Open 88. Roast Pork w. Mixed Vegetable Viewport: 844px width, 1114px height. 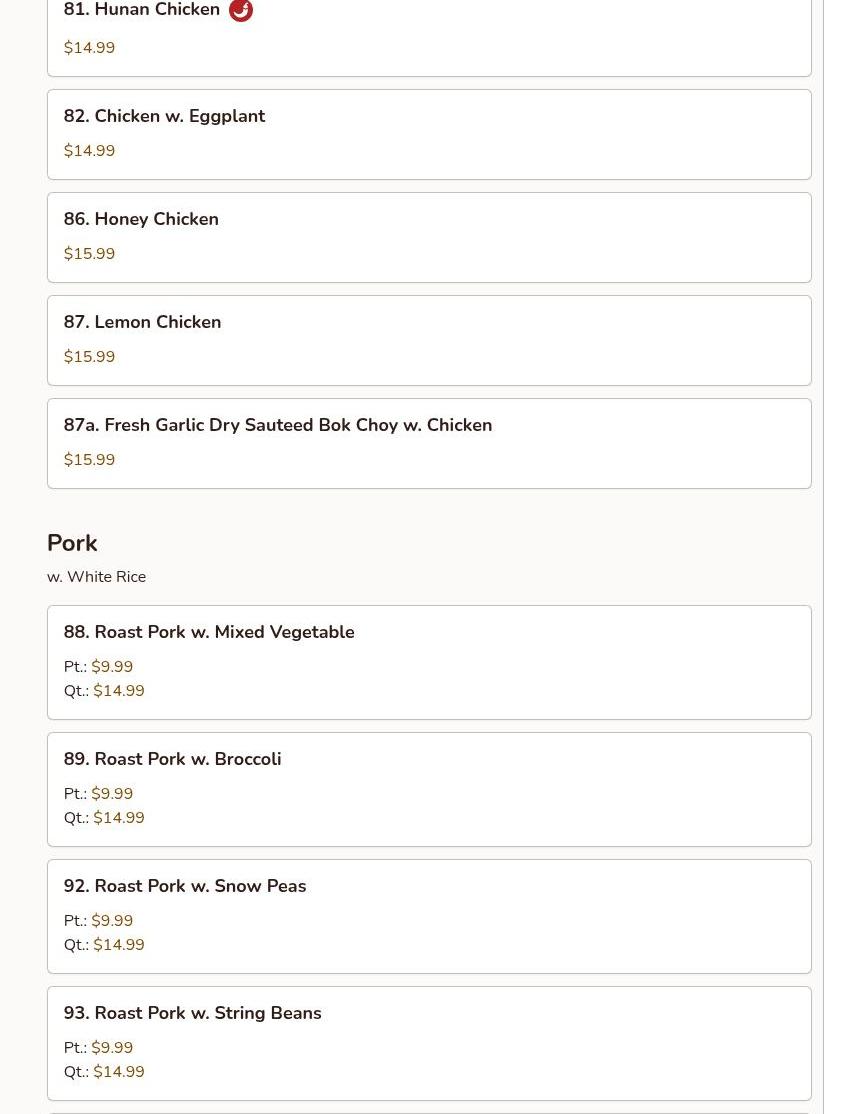point(208,632)
